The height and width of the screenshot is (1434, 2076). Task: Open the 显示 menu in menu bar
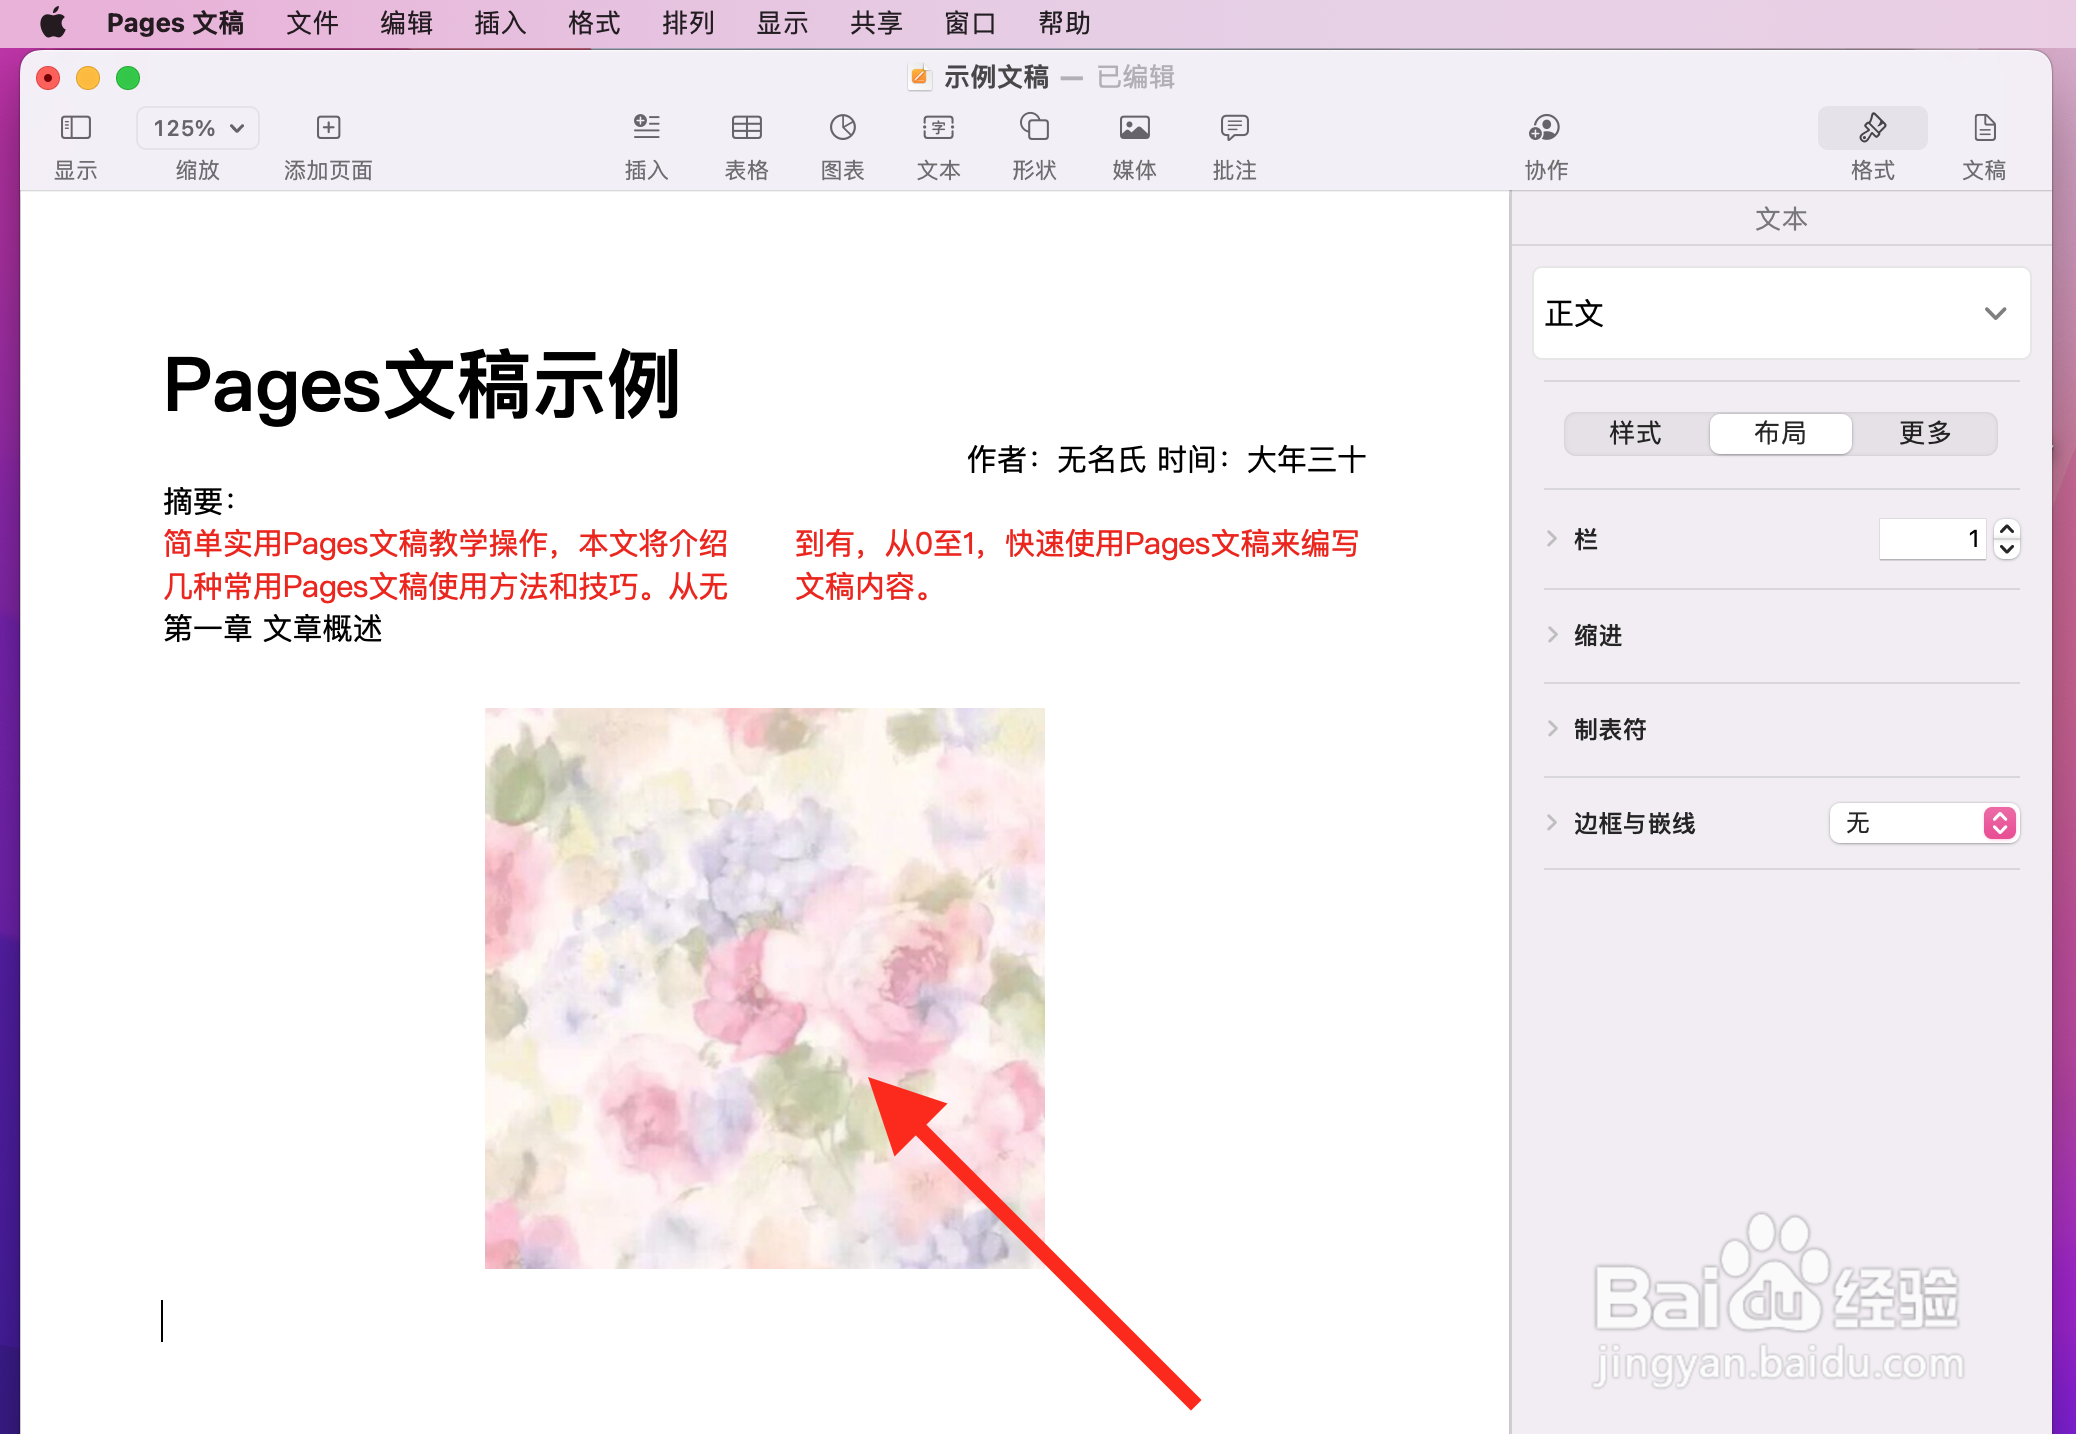point(782,22)
